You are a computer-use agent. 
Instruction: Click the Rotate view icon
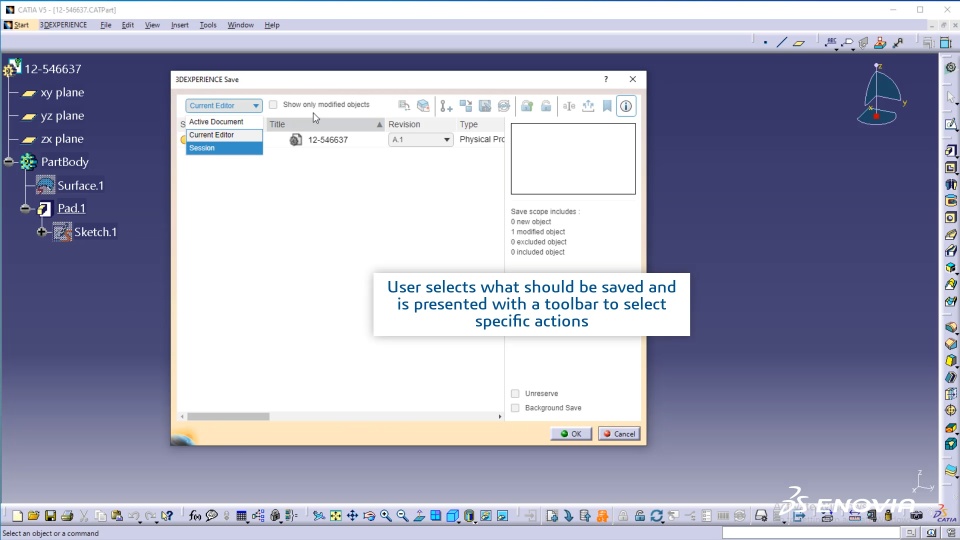(x=369, y=516)
